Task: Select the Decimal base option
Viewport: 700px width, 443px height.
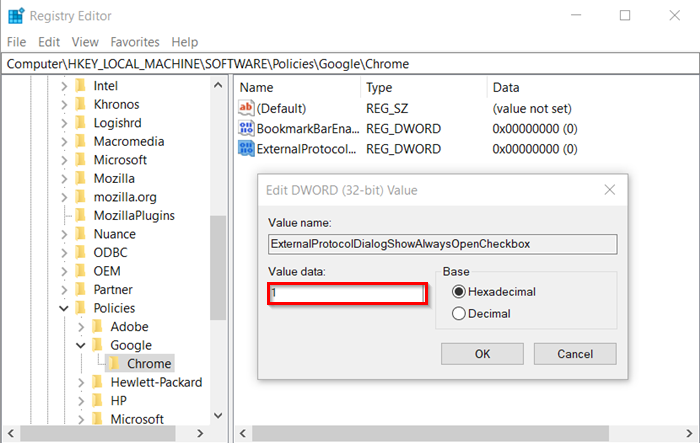Action: point(458,313)
